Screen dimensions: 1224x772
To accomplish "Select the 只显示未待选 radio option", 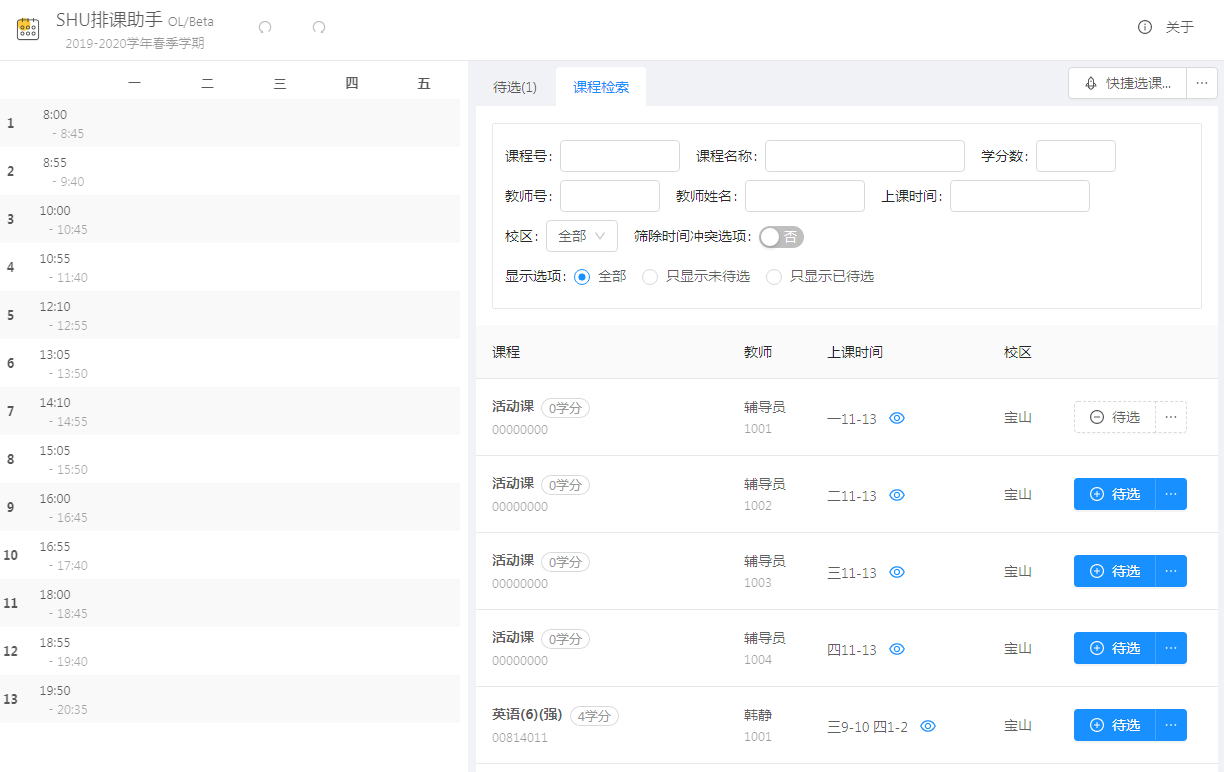I will 650,277.
